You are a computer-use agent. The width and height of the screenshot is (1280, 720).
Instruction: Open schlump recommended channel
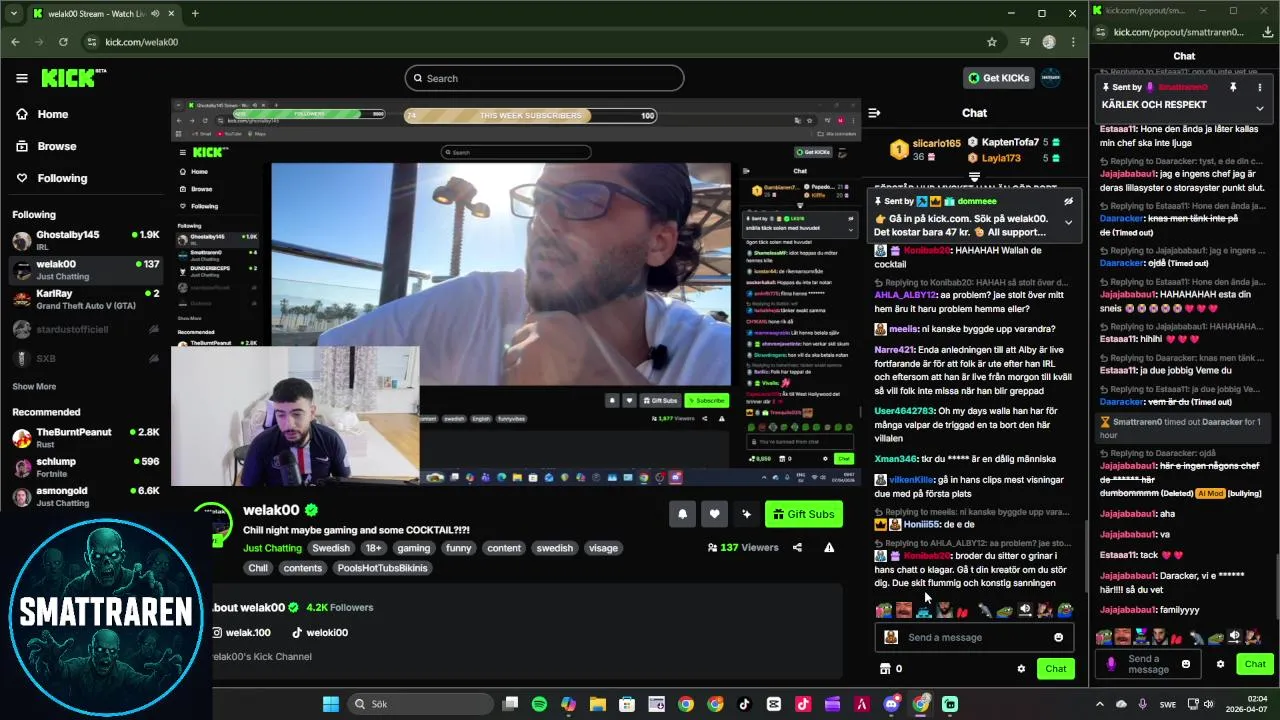86,467
